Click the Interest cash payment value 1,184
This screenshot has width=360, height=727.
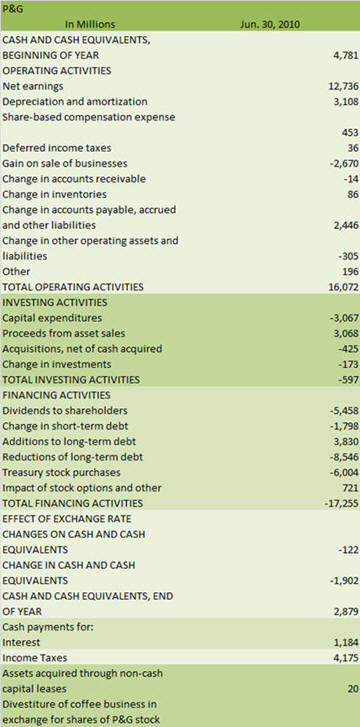coord(346,642)
